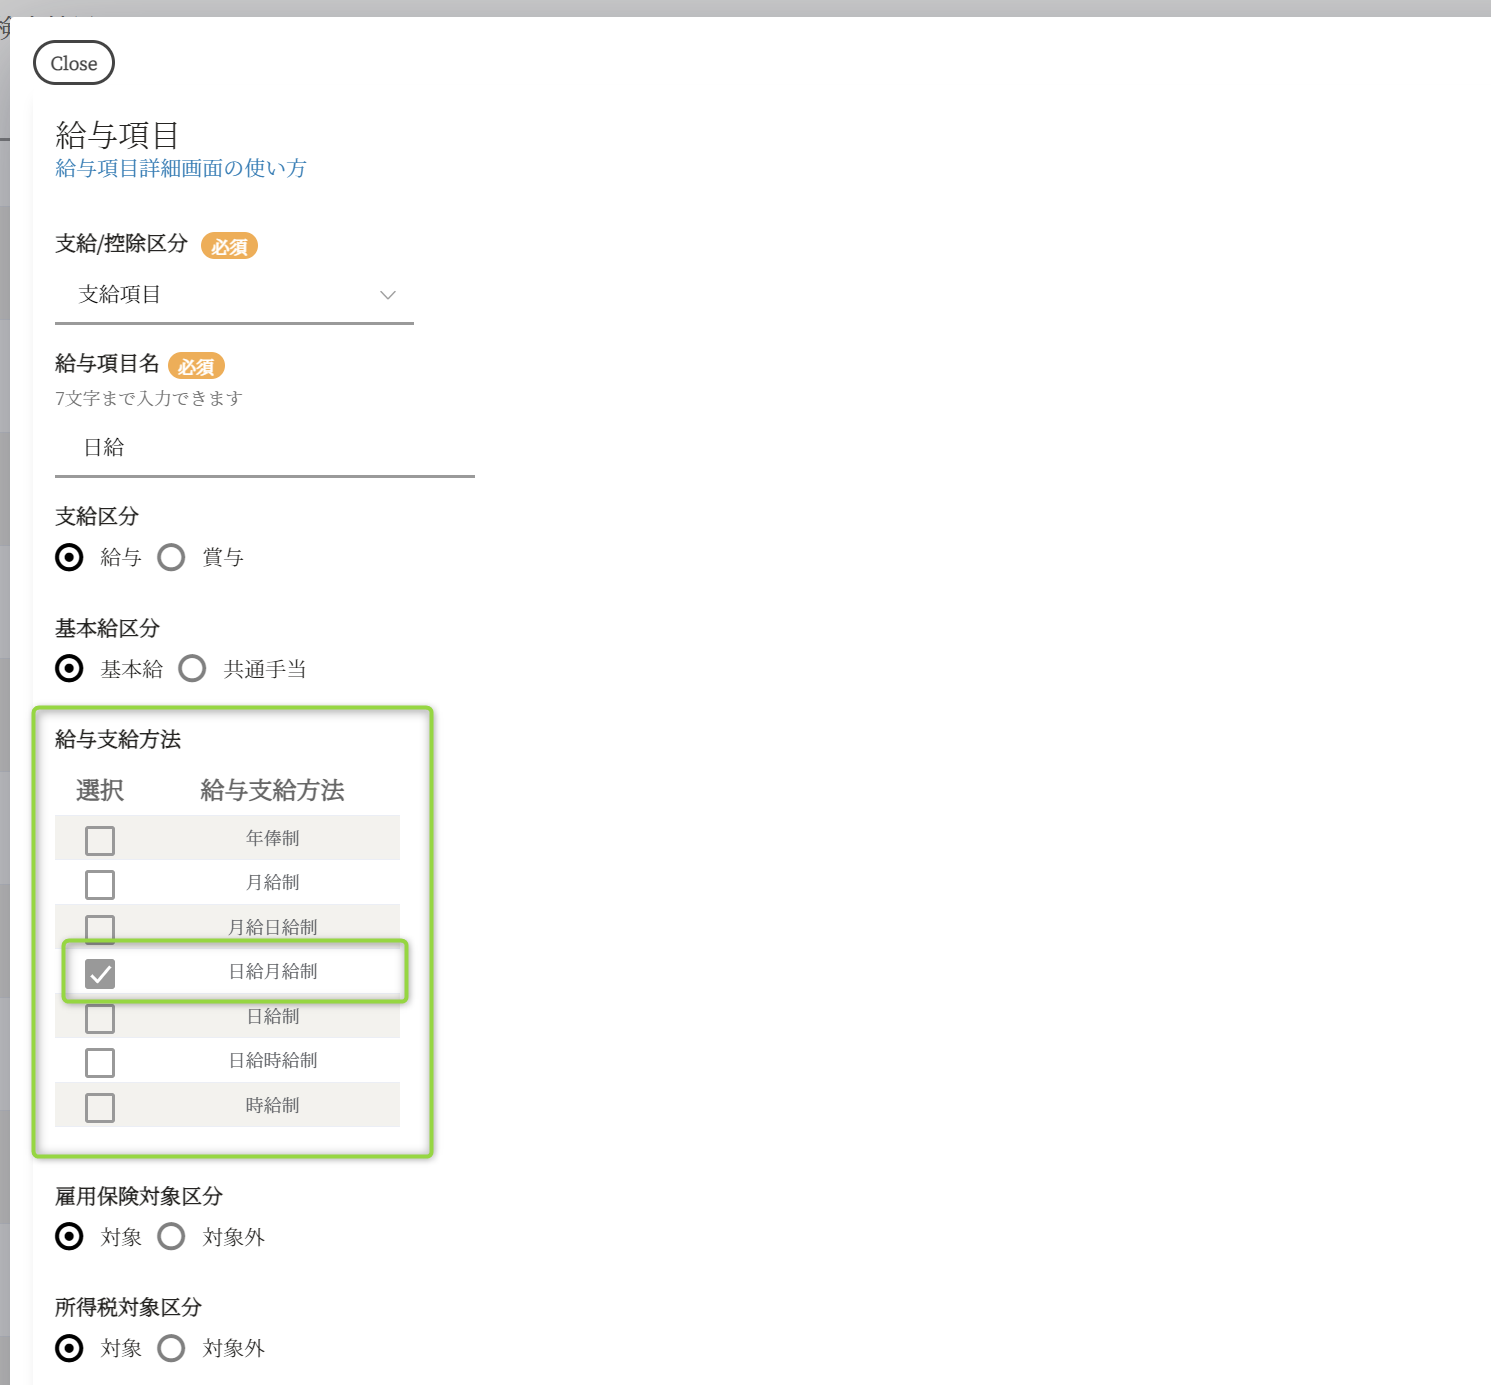
Task: Check the 月給制 checkbox
Action: coord(100,884)
